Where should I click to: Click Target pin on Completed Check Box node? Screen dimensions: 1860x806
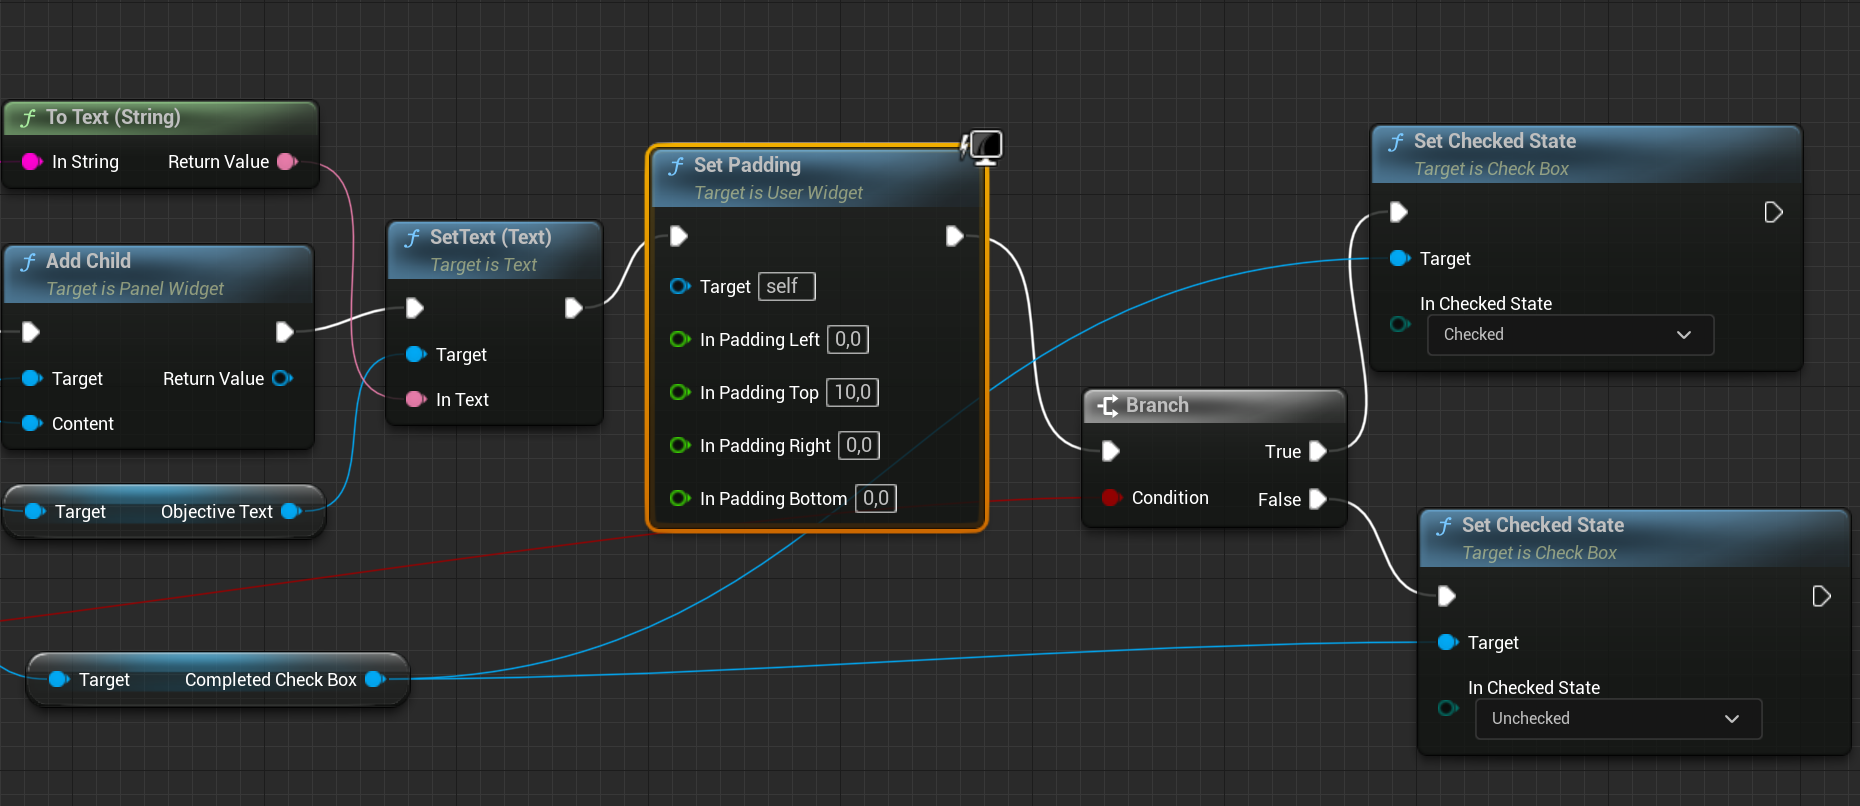pos(59,679)
